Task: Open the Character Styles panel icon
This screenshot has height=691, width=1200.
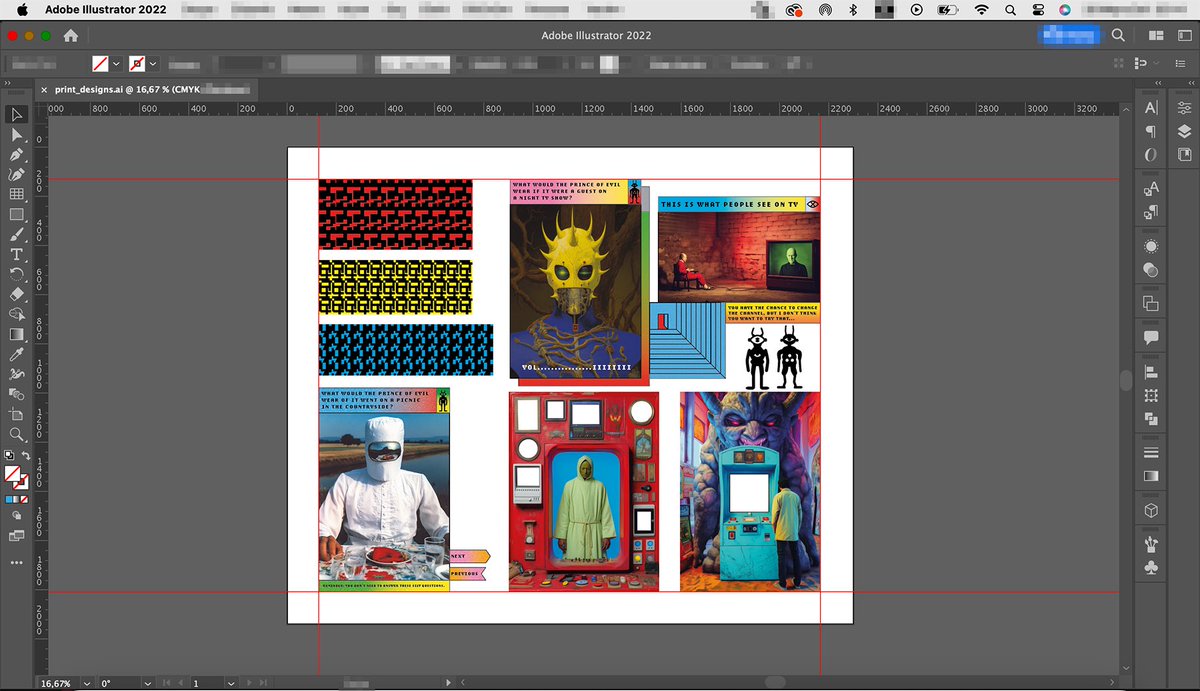Action: click(x=1151, y=188)
